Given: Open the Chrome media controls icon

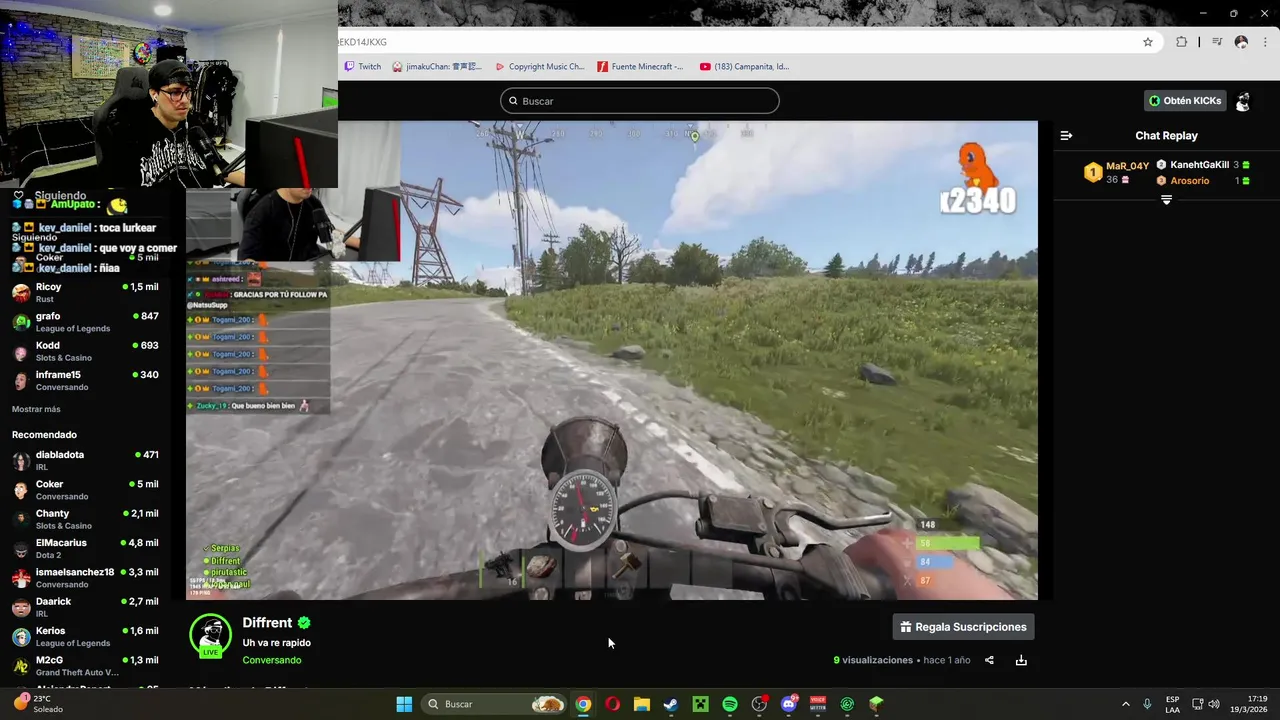Looking at the screenshot, I should pos(1217,42).
